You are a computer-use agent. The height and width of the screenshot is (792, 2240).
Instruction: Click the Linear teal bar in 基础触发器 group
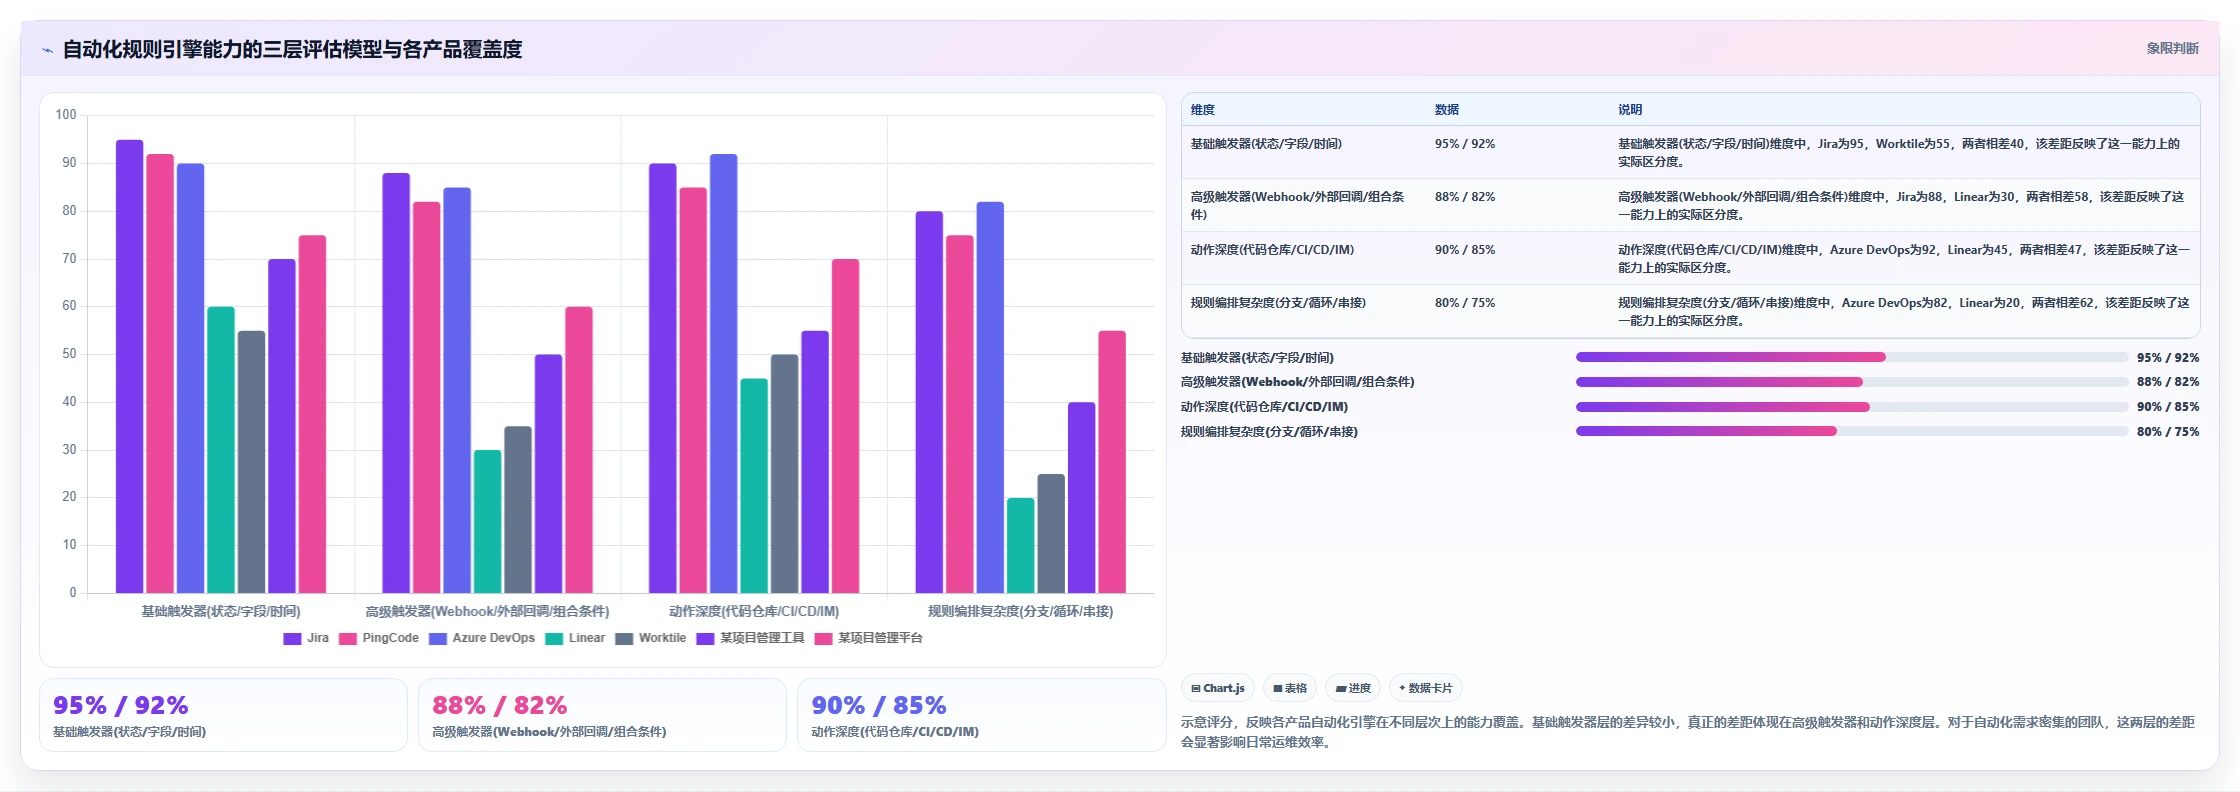221,450
